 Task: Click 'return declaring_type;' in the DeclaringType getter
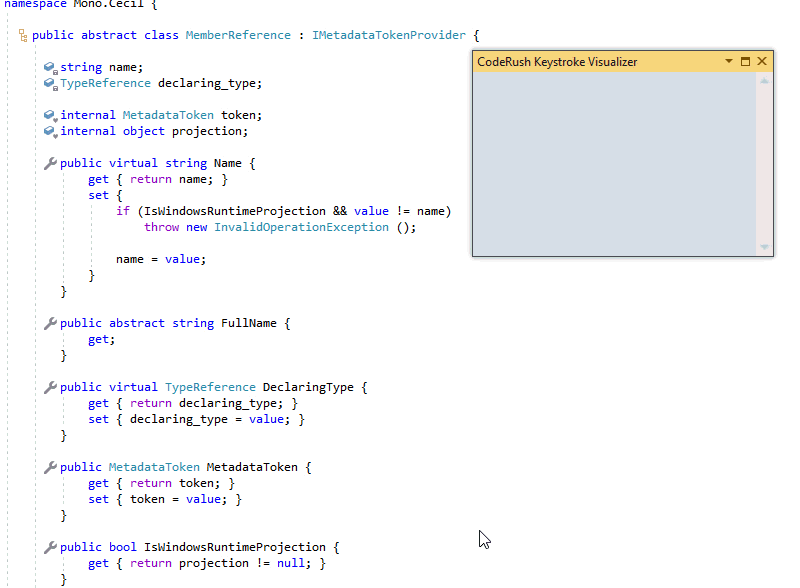click(206, 403)
